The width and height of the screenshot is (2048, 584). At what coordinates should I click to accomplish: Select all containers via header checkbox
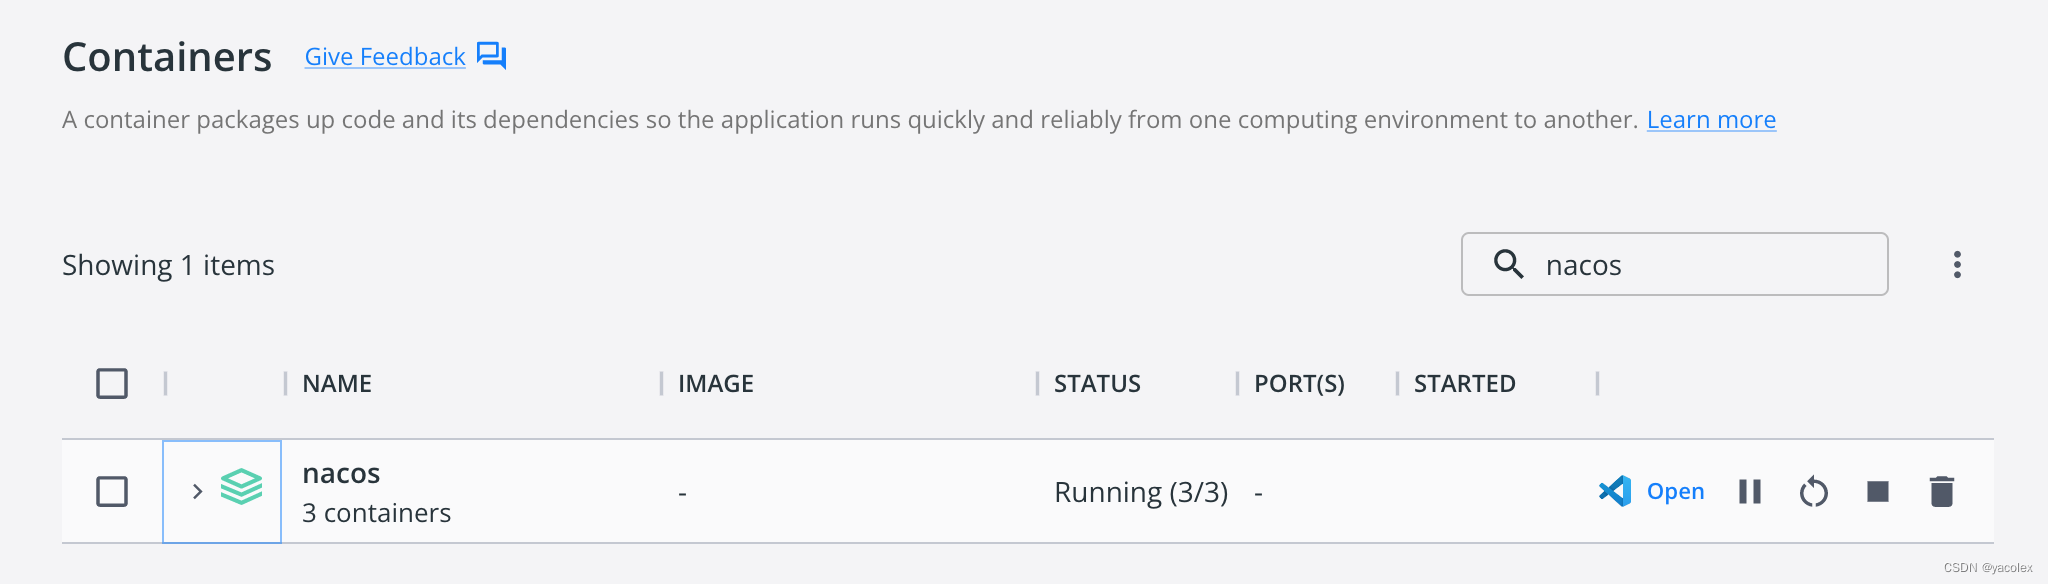112,383
